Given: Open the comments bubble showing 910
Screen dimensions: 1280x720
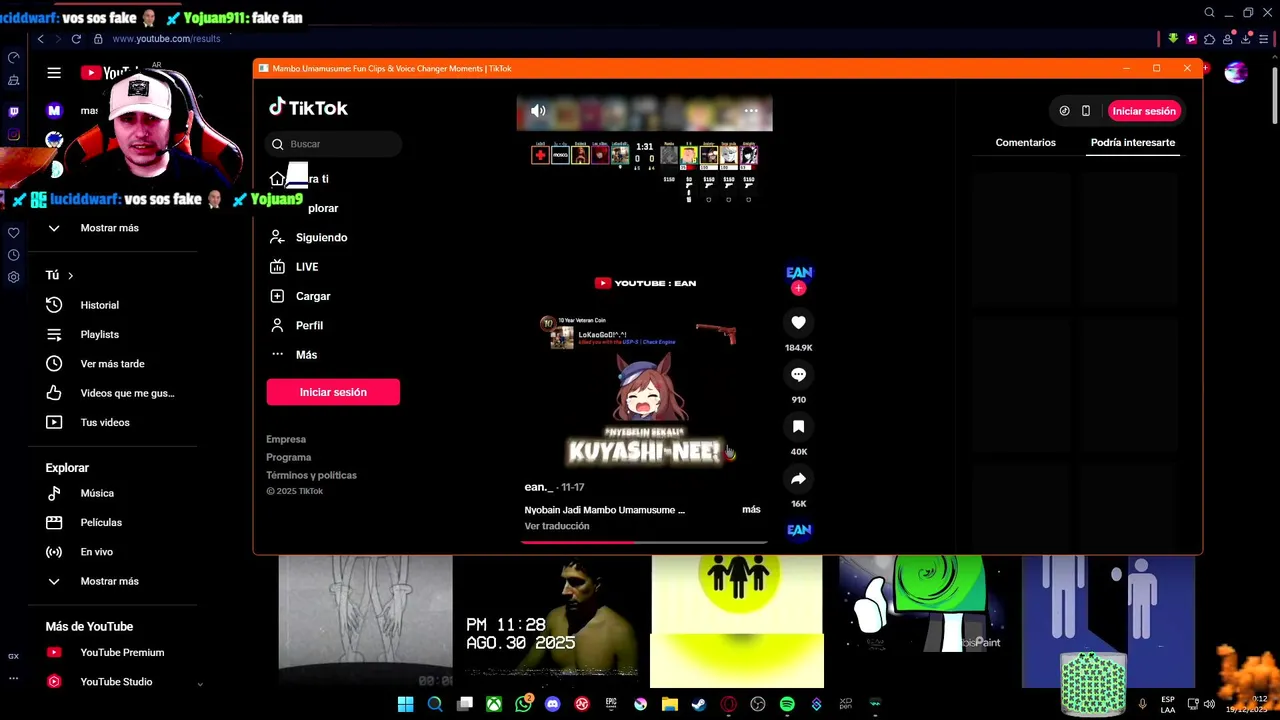Looking at the screenshot, I should [x=798, y=374].
